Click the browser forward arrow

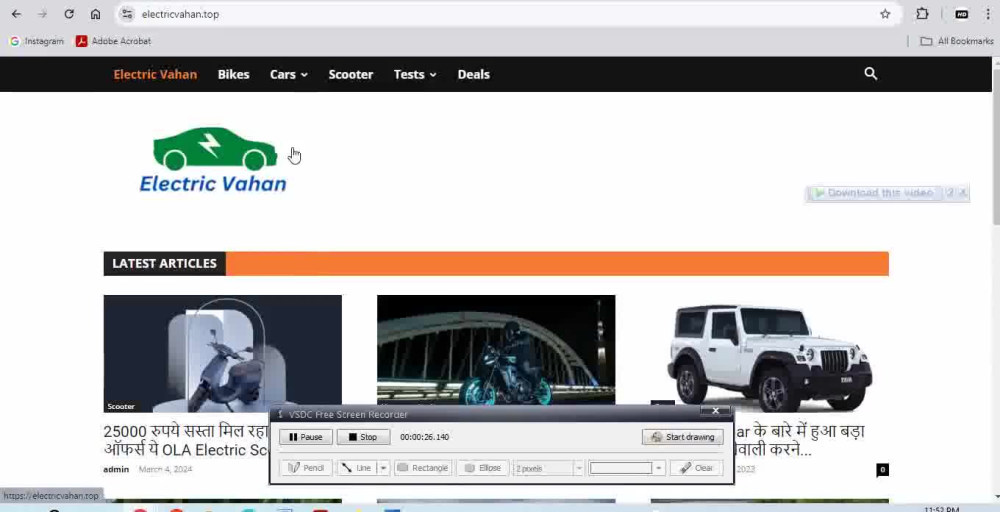point(42,14)
